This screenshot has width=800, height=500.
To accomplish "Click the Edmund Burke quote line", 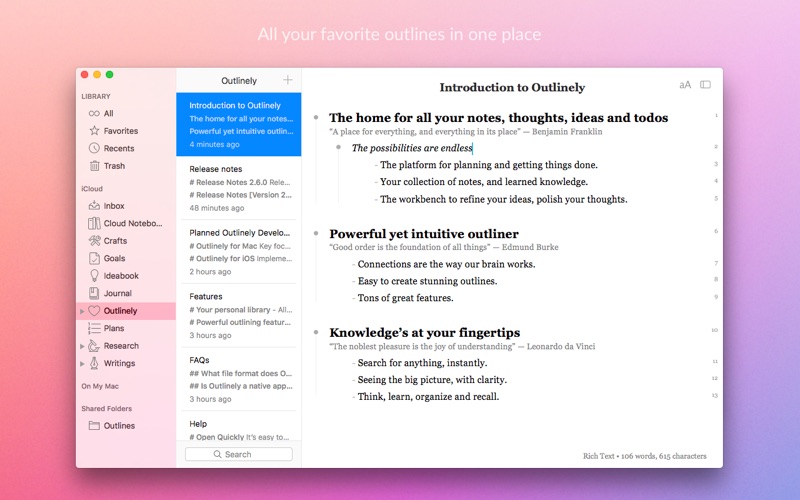I will click(443, 247).
